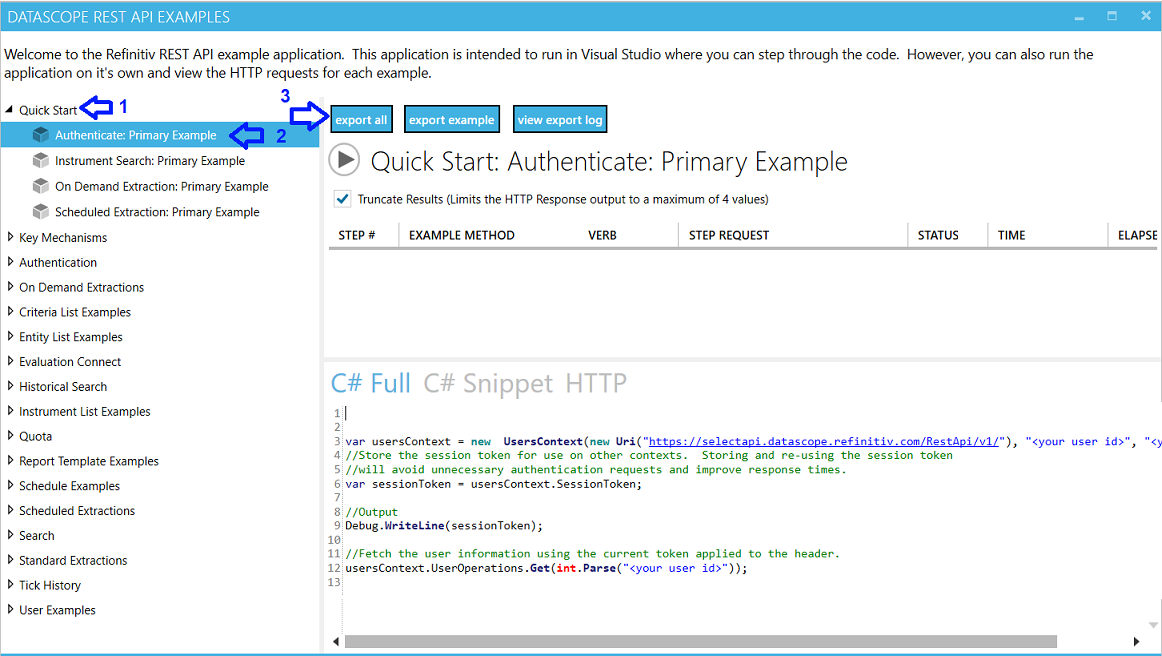Click the Tick History tree label
The height and width of the screenshot is (656, 1162).
(50, 586)
